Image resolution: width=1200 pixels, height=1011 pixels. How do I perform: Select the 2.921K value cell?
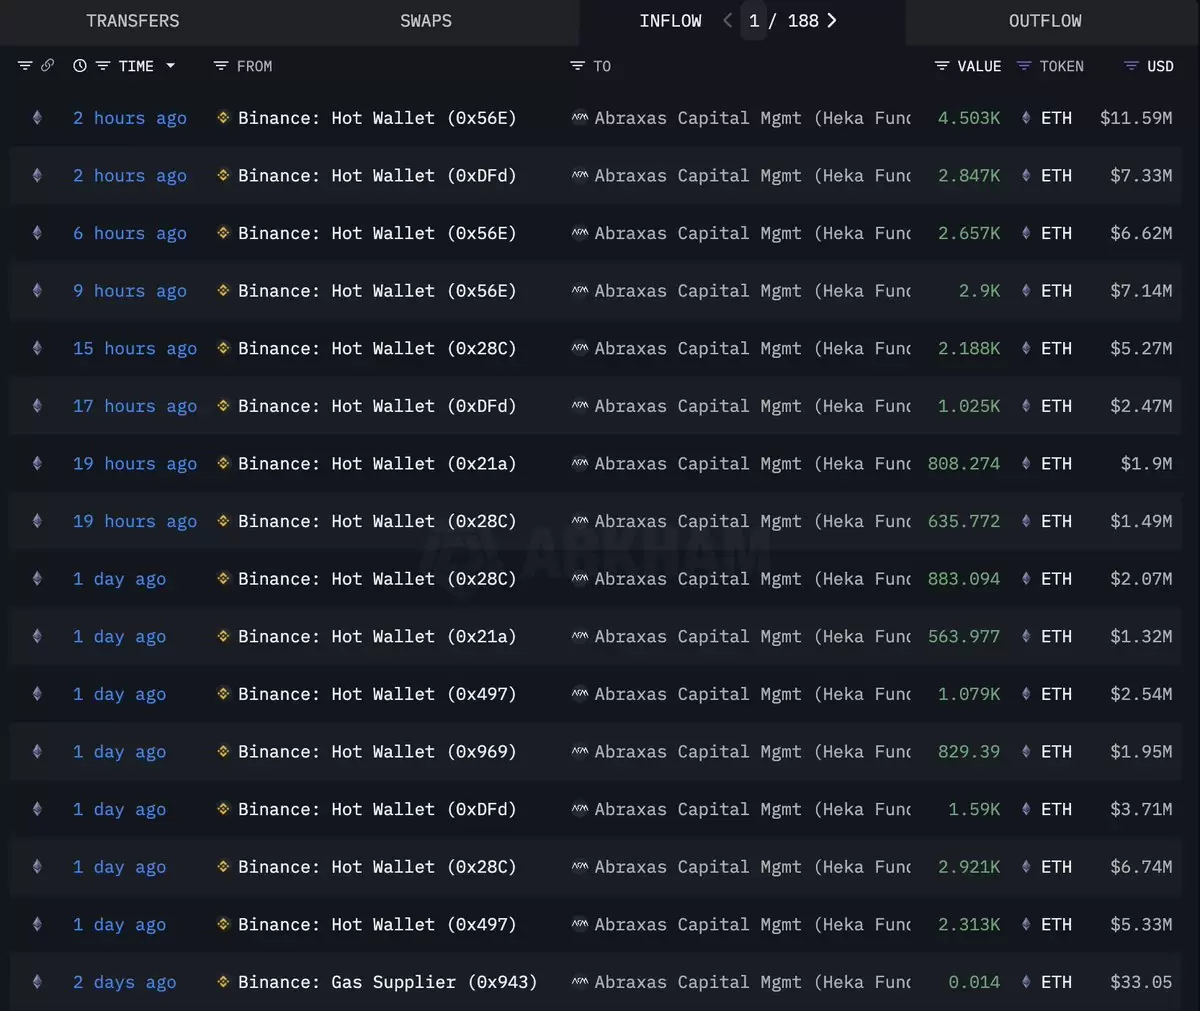(969, 867)
